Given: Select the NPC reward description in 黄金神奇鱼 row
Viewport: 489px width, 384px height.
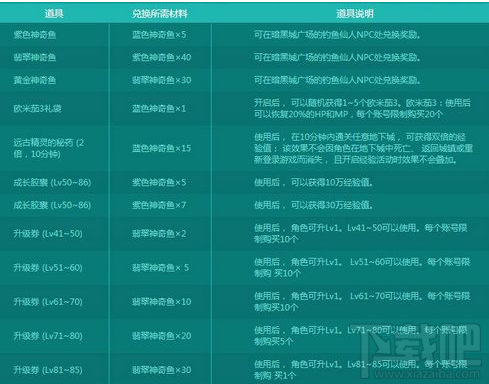Looking at the screenshot, I should coord(337,80).
